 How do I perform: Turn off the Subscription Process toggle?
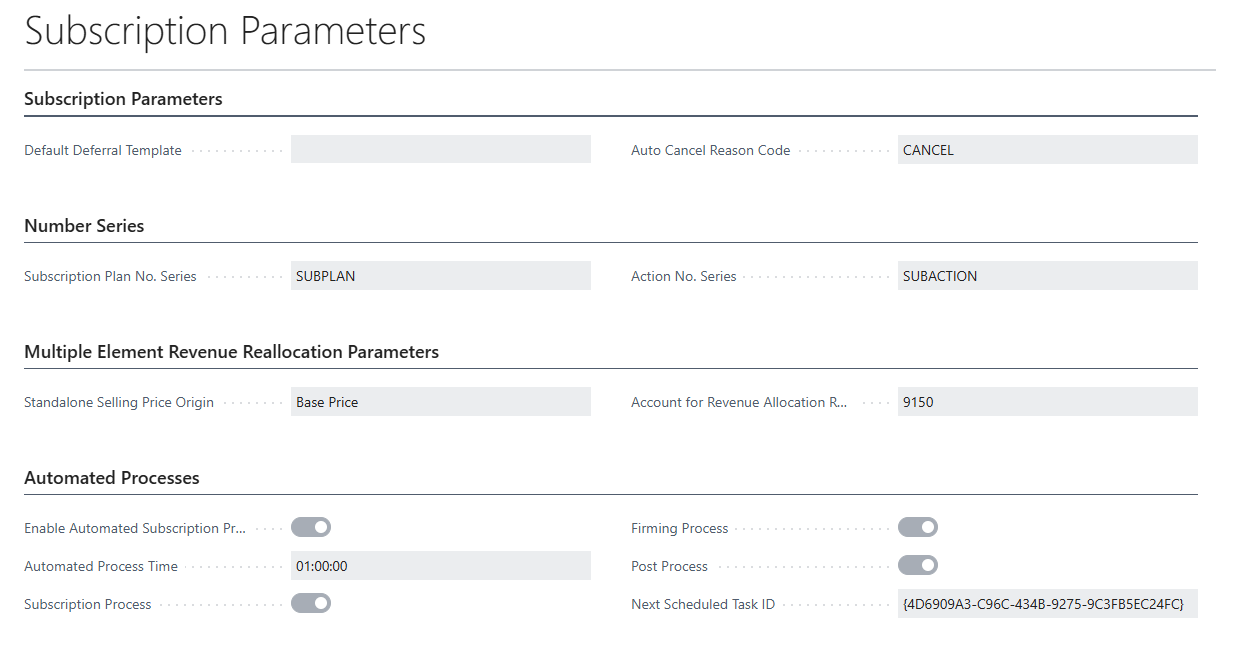click(311, 603)
